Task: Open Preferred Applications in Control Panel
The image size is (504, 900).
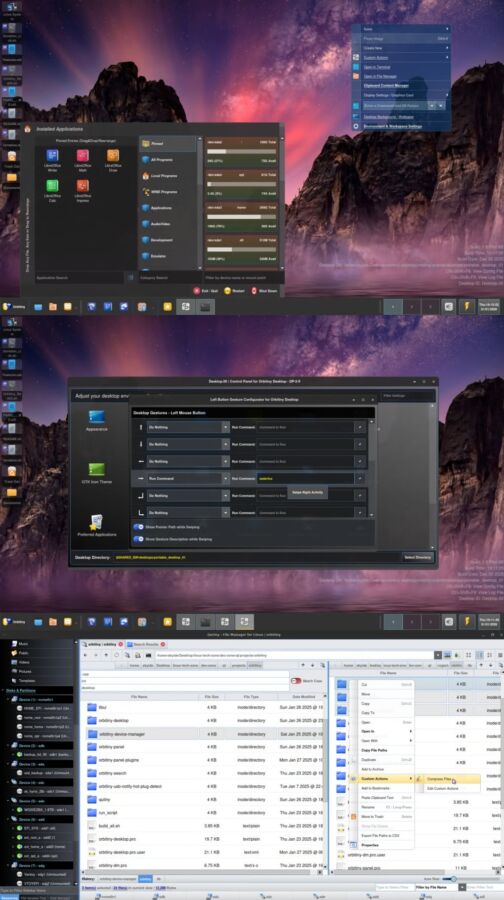Action: [x=96, y=525]
